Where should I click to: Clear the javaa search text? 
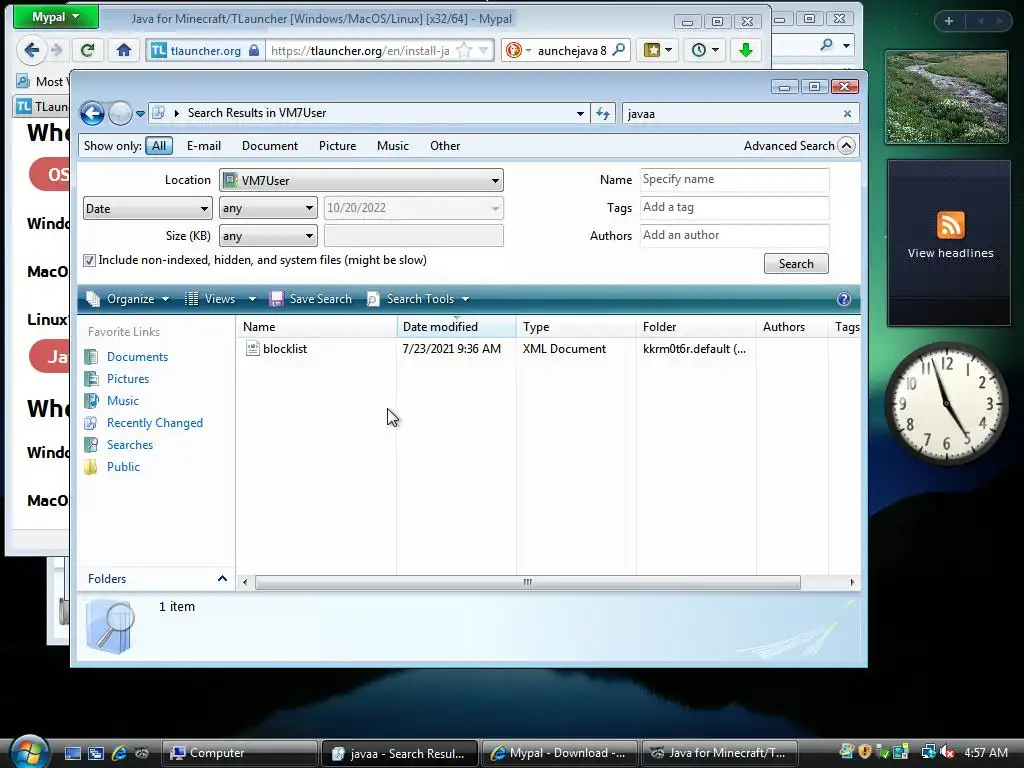[x=847, y=114]
